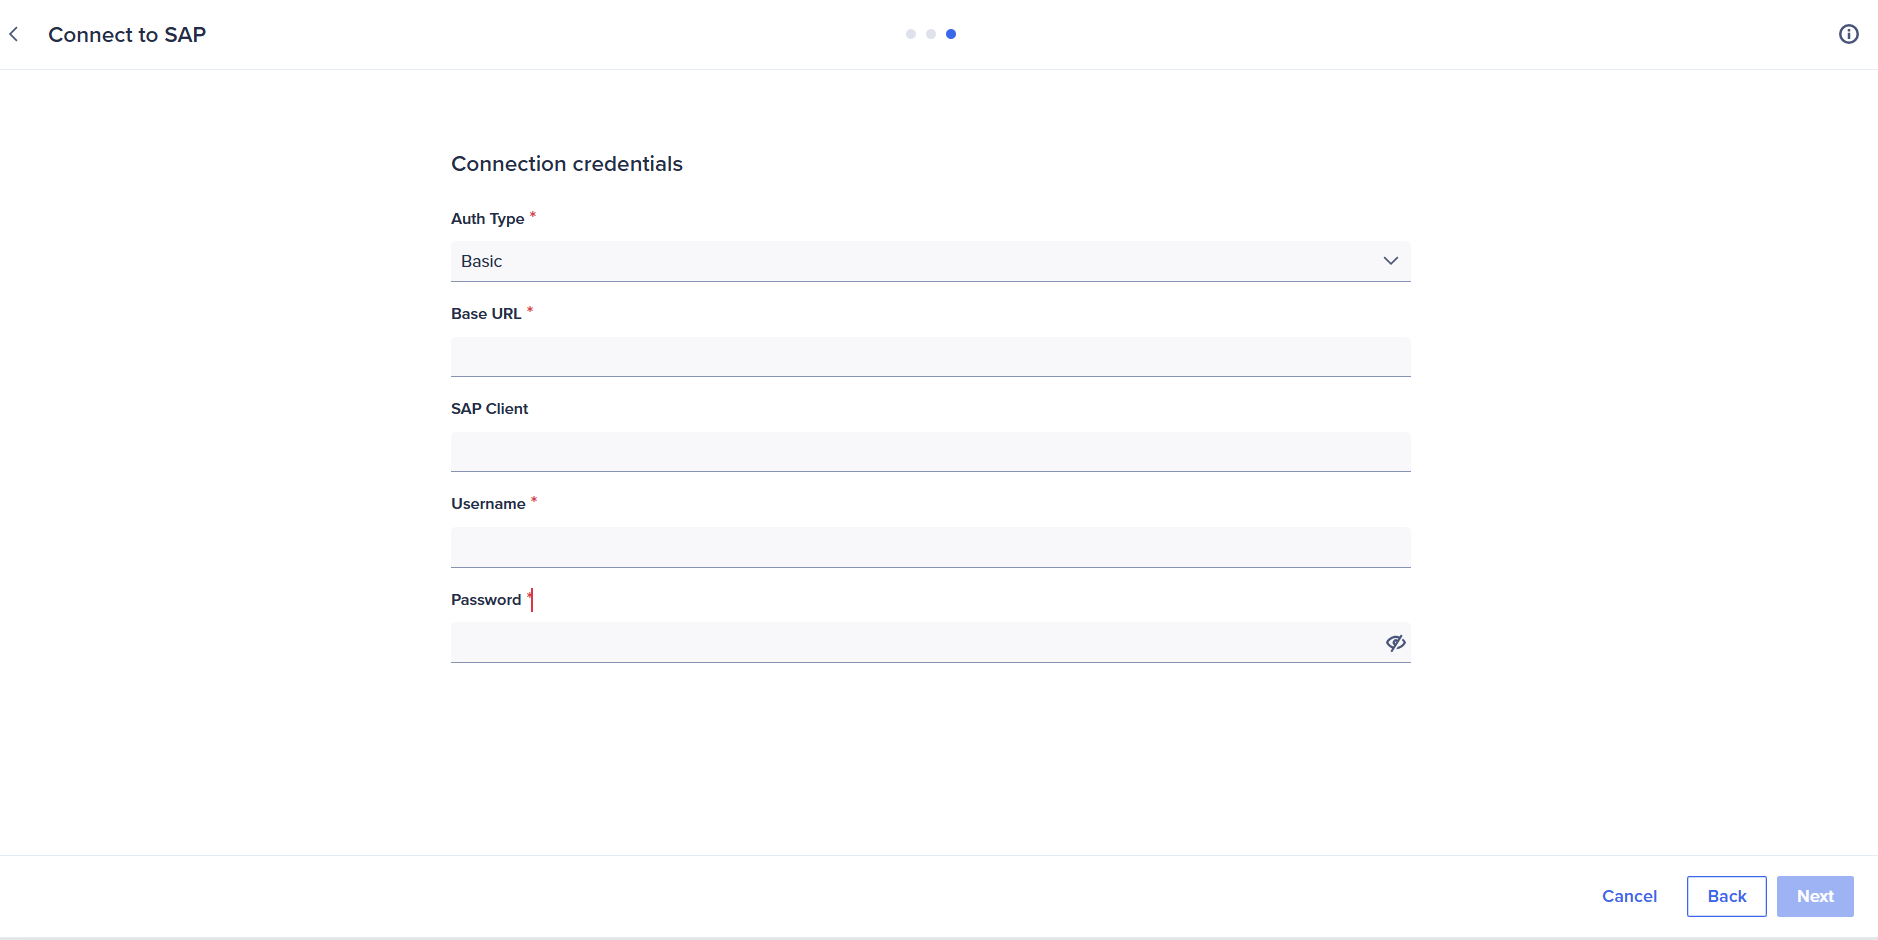
Task: Click the SAP Client input field
Action: pos(930,452)
